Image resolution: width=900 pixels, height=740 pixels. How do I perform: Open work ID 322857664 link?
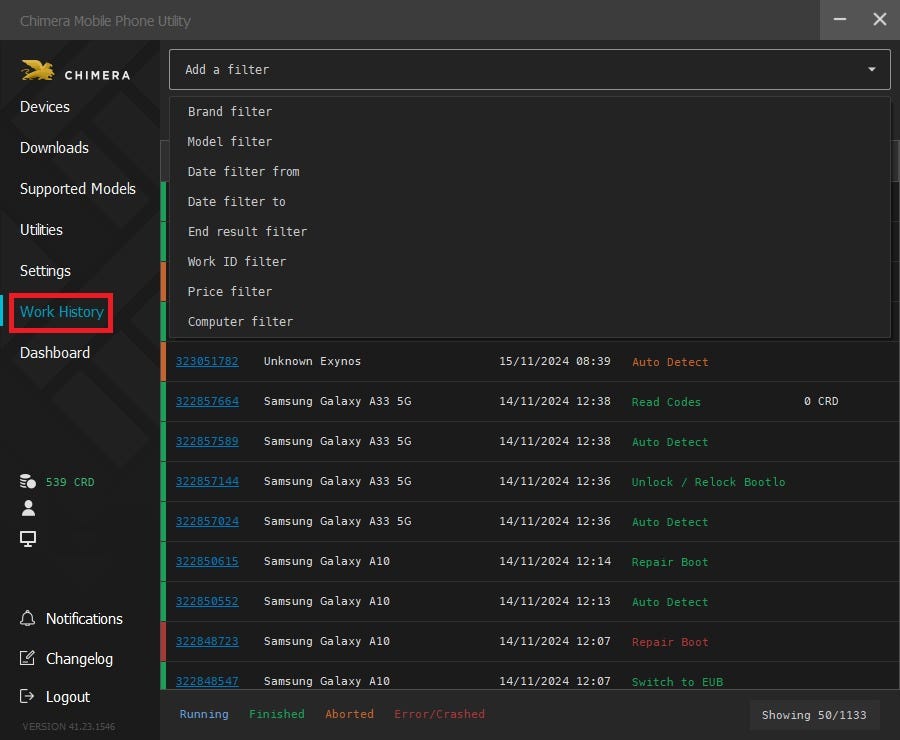tap(207, 401)
